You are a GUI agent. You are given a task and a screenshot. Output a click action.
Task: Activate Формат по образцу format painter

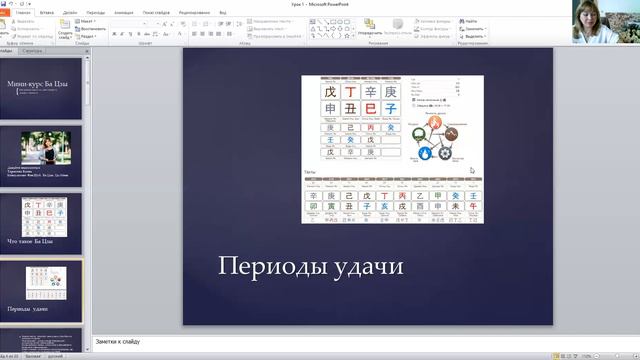pos(33,36)
